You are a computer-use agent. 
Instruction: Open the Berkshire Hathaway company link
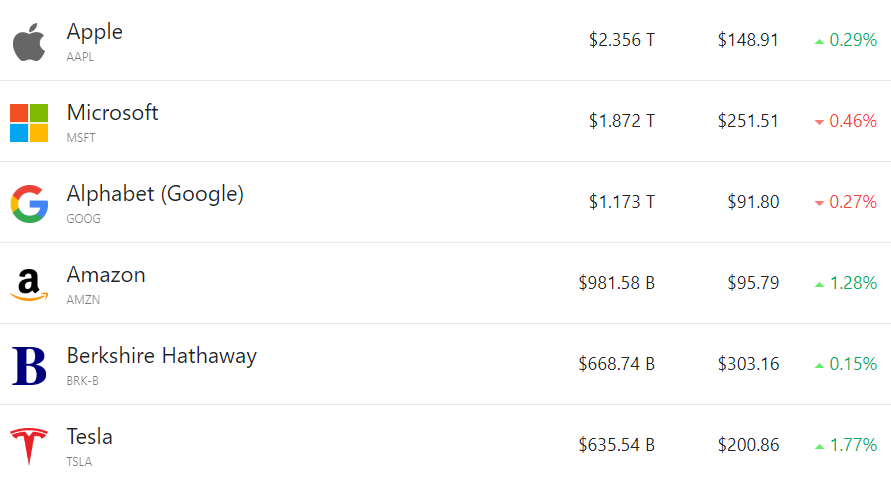click(161, 356)
